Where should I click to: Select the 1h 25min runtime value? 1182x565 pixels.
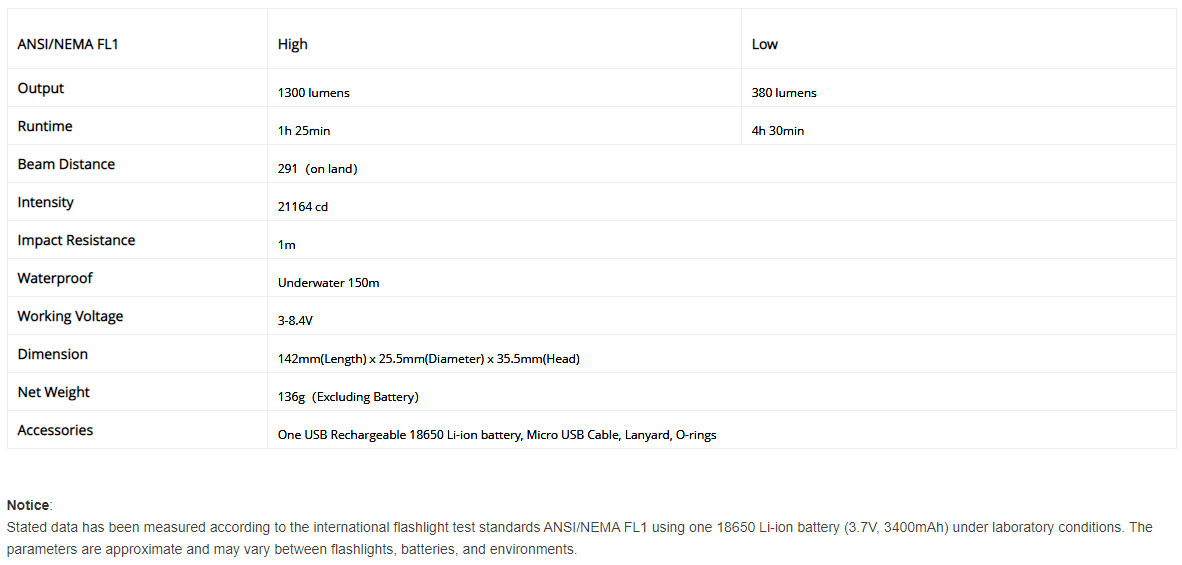click(304, 131)
